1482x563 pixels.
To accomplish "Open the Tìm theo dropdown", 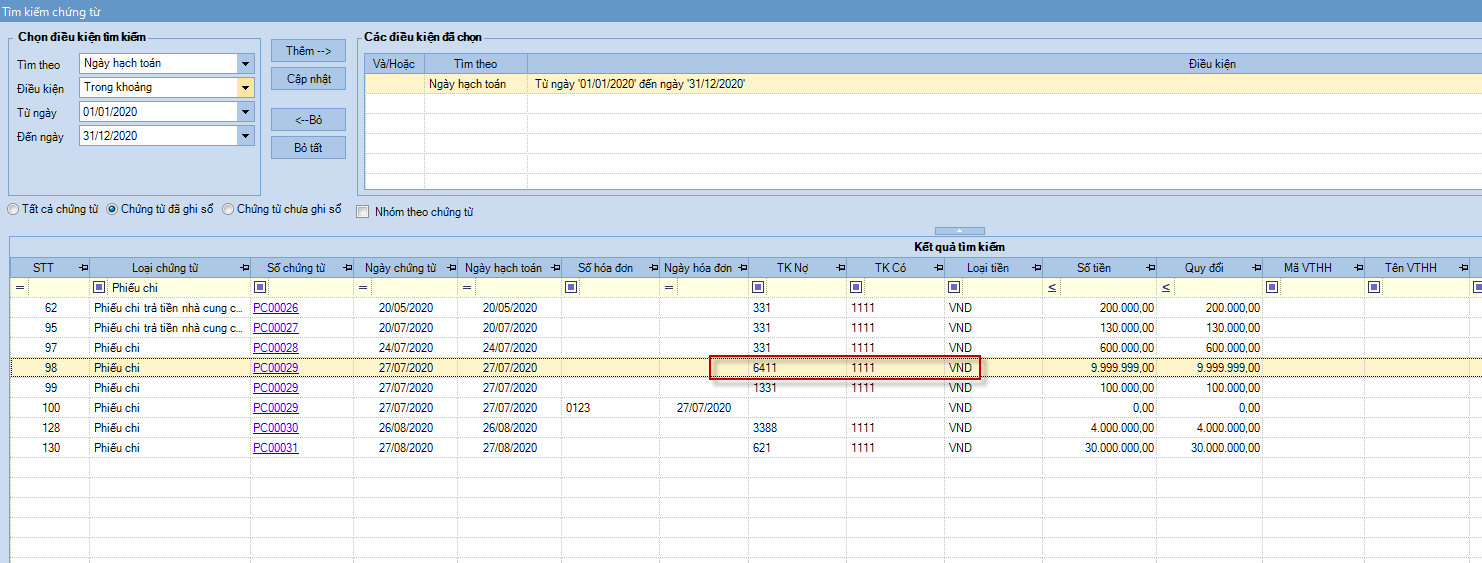I will click(245, 64).
